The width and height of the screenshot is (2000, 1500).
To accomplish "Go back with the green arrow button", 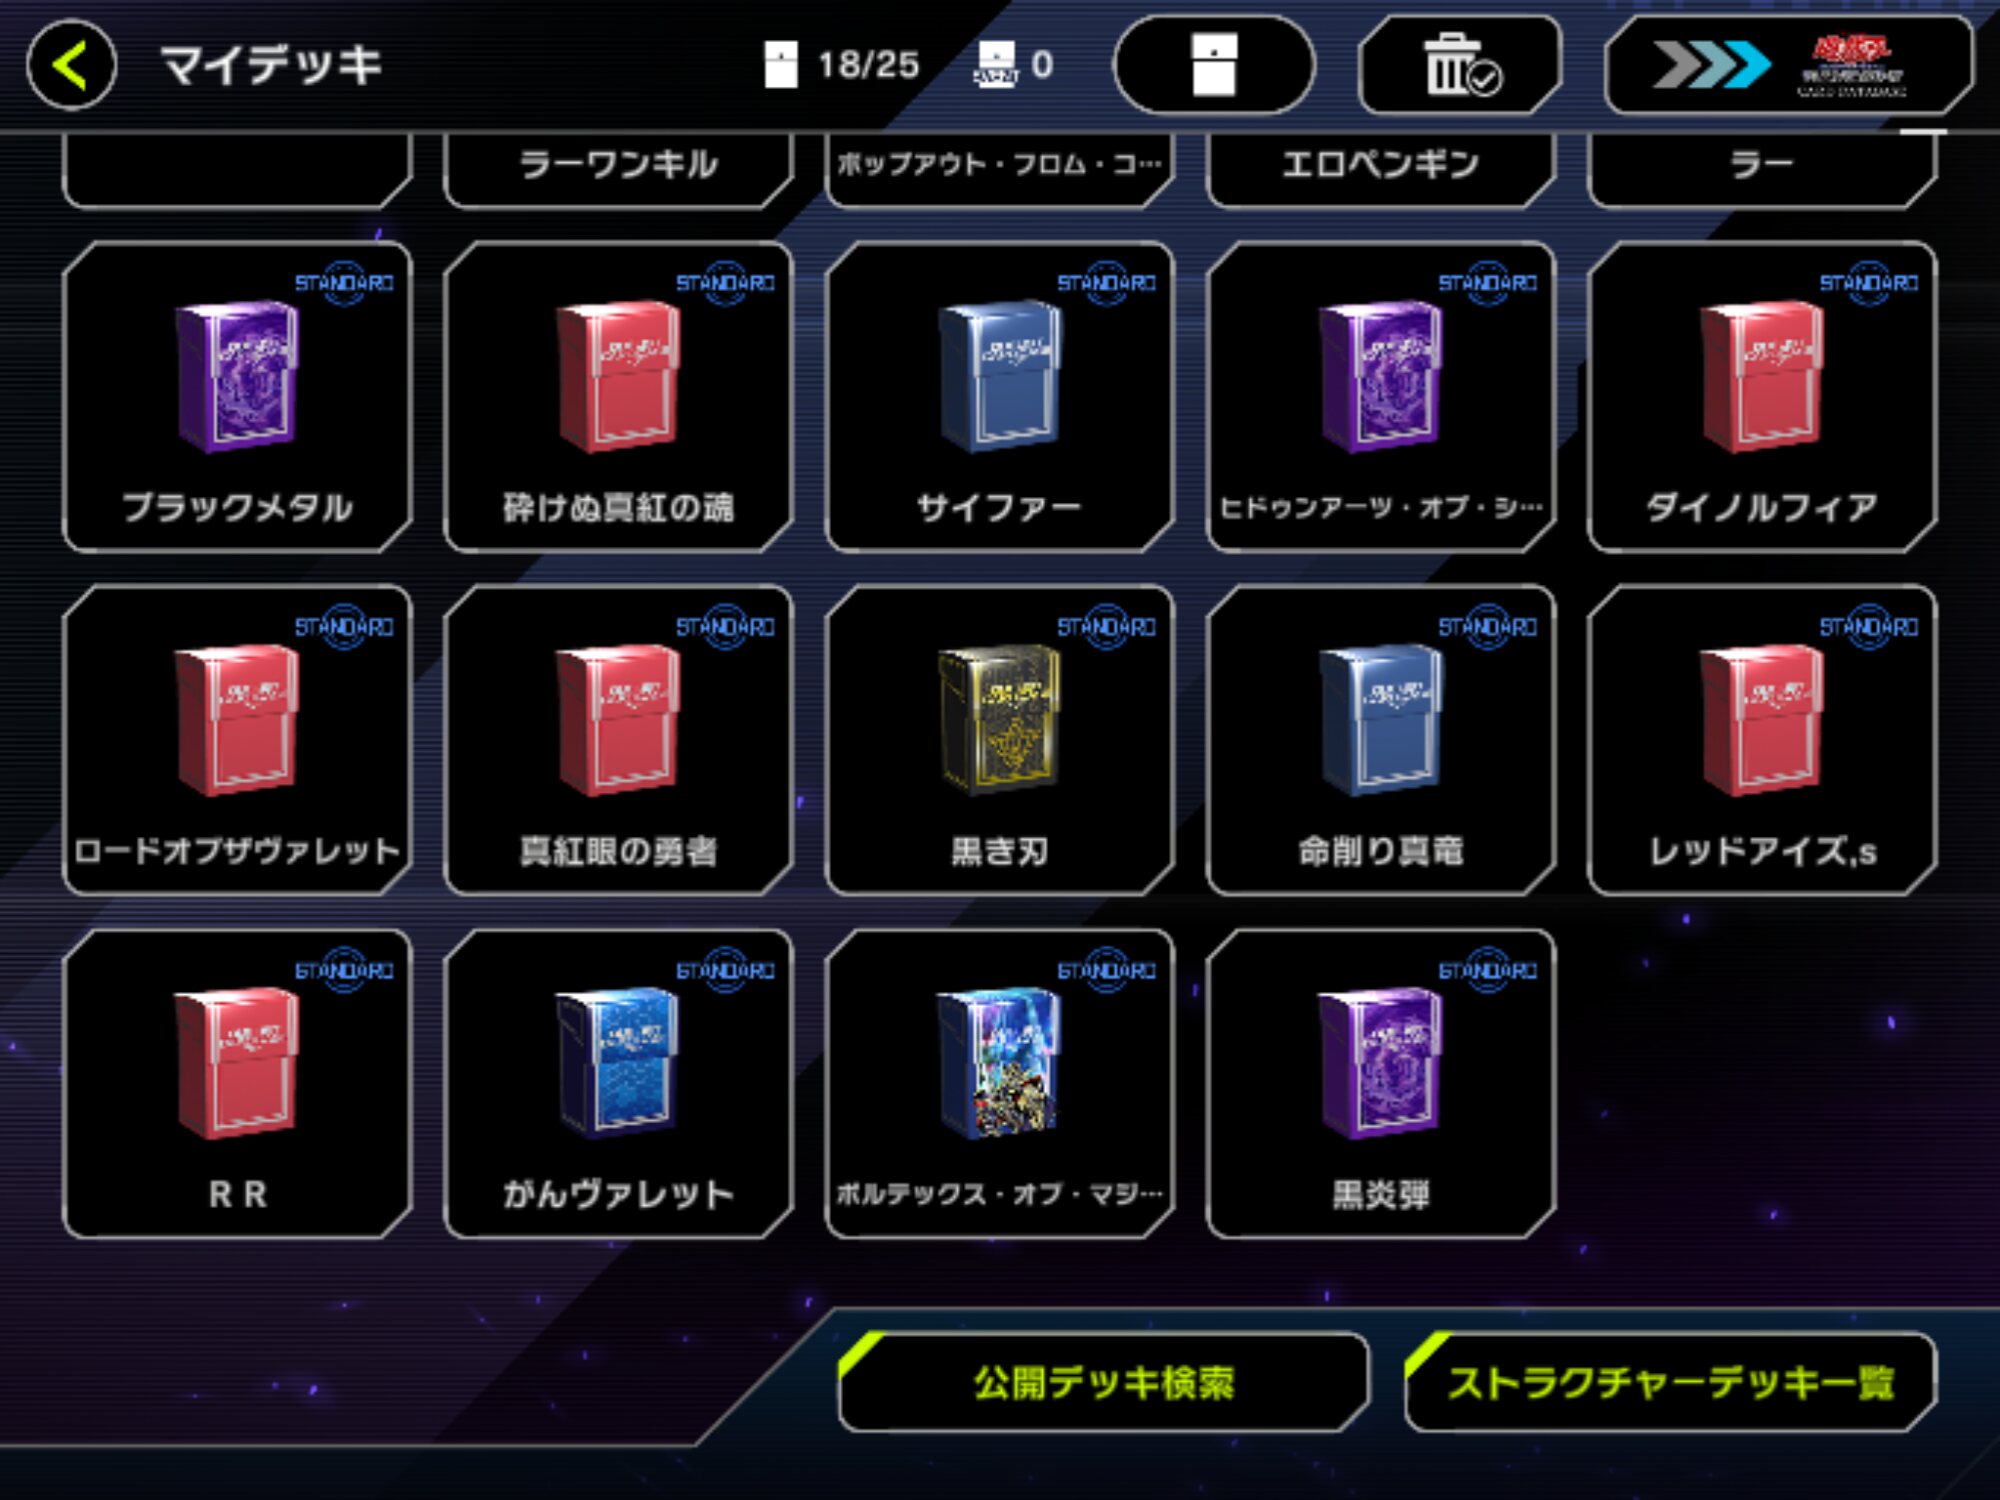I will pos(71,65).
